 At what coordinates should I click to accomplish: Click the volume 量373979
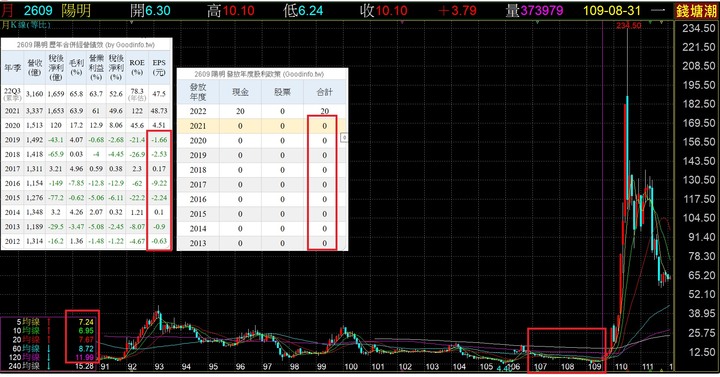(534, 11)
